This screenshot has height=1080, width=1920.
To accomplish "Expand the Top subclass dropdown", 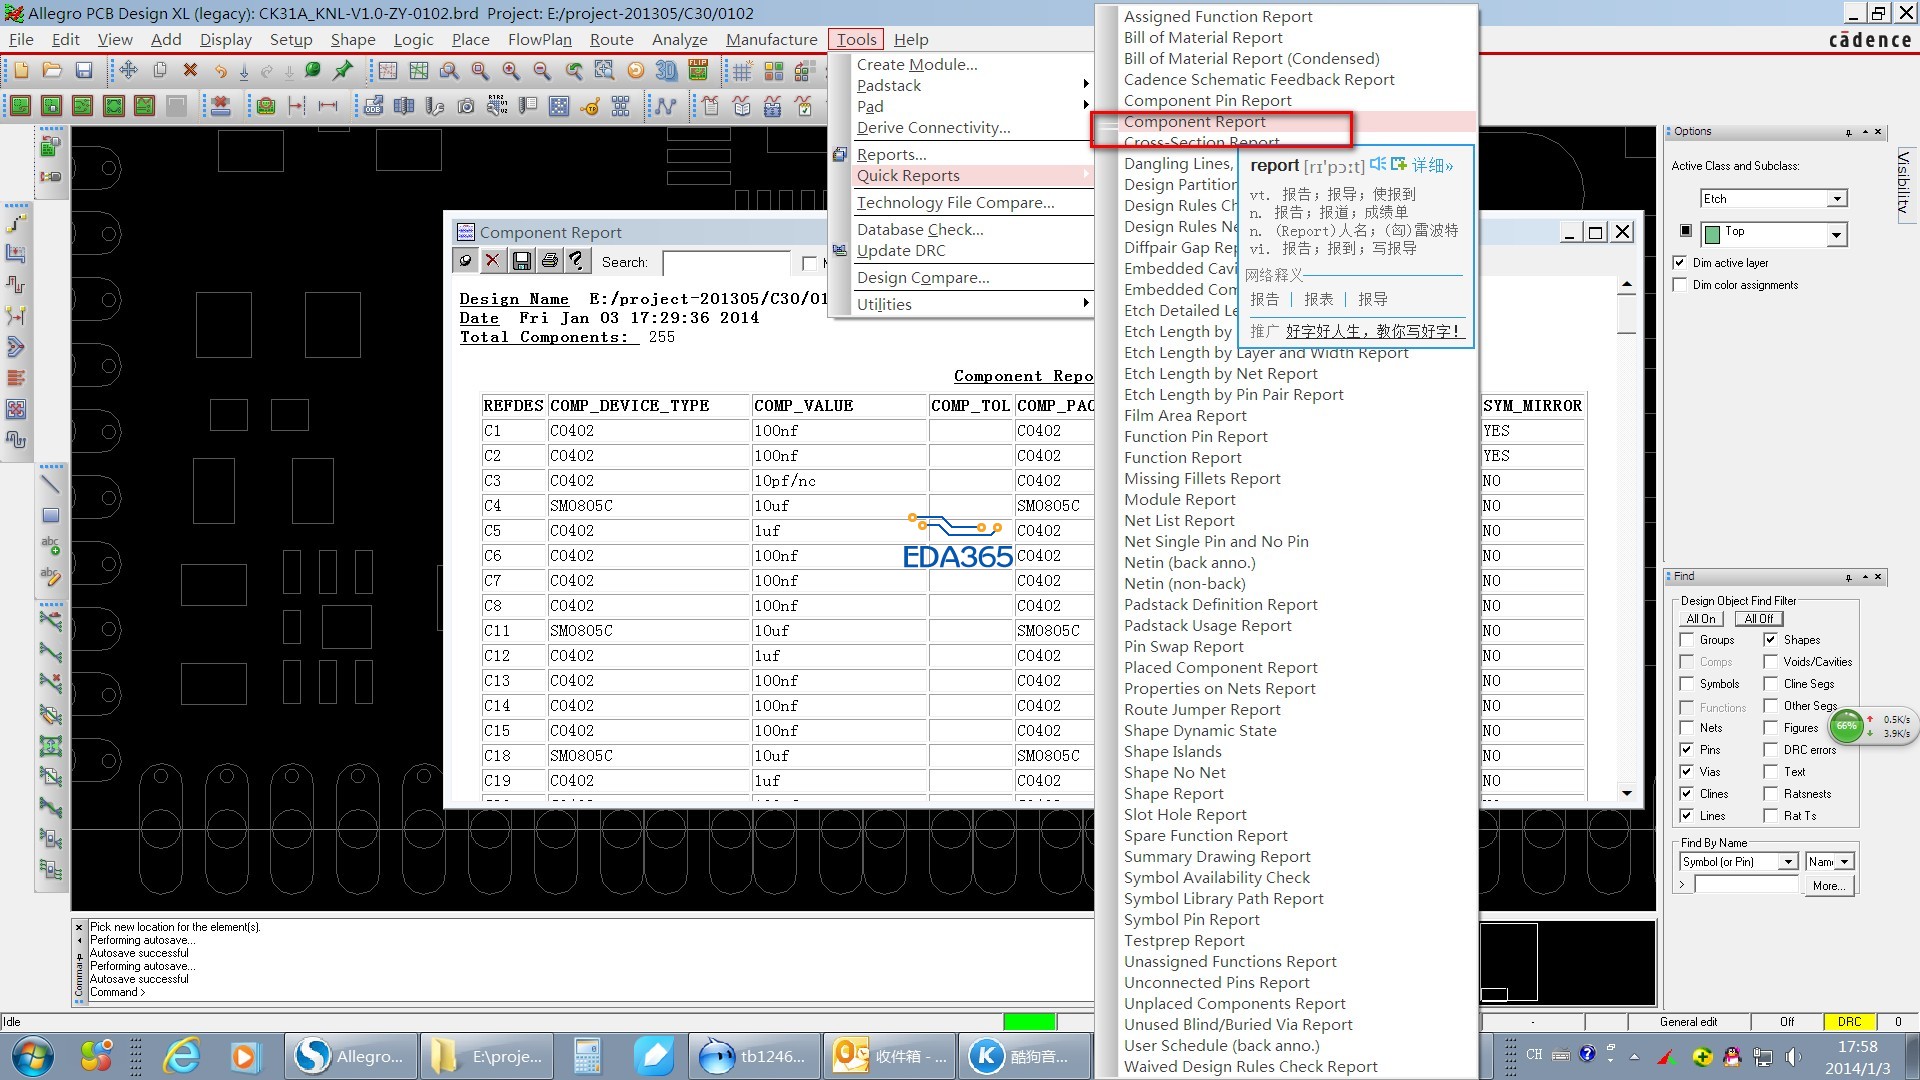I will [1836, 235].
